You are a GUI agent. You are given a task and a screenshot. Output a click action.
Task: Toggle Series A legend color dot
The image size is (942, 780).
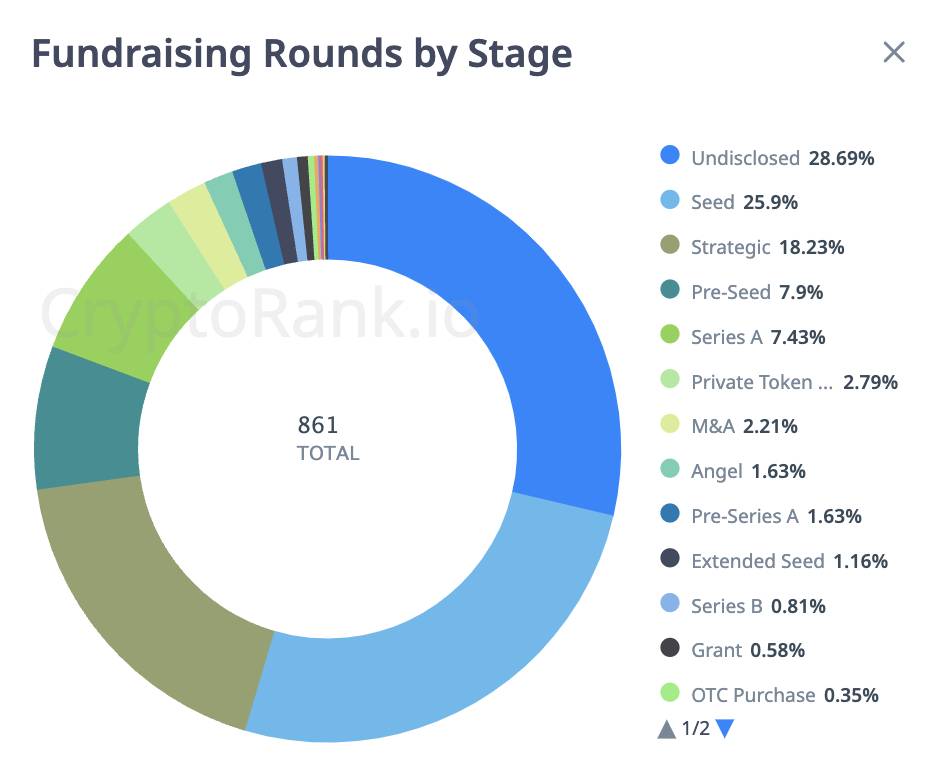671,337
